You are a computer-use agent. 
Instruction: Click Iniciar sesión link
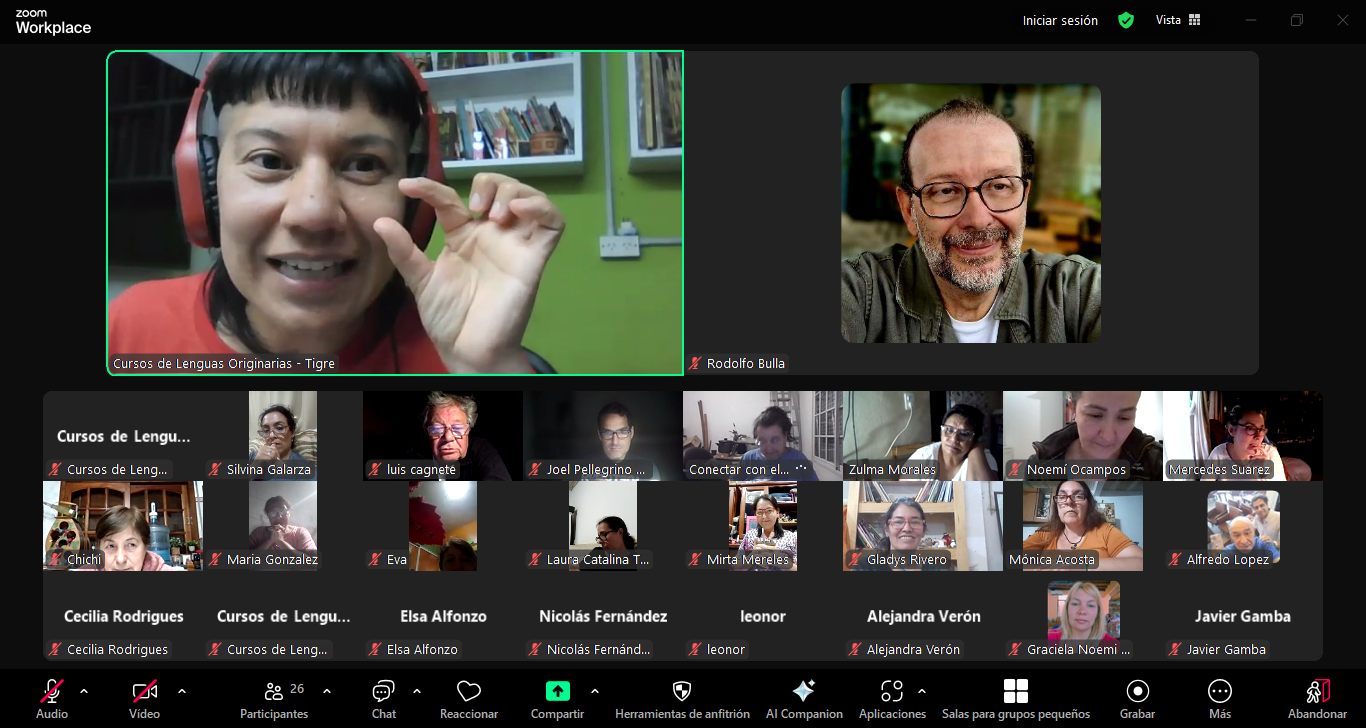pos(1060,20)
